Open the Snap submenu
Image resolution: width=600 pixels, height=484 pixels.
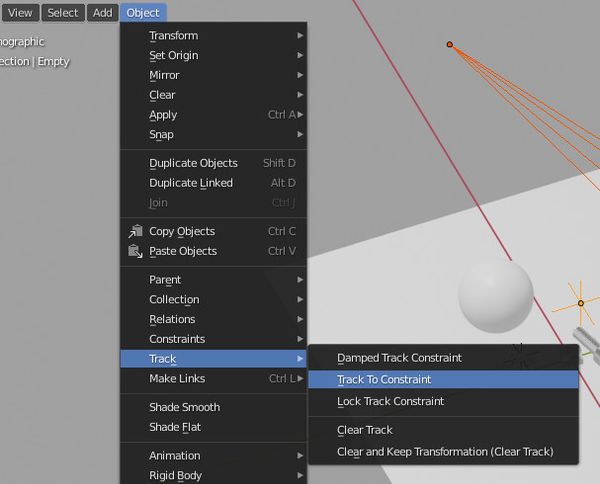214,135
